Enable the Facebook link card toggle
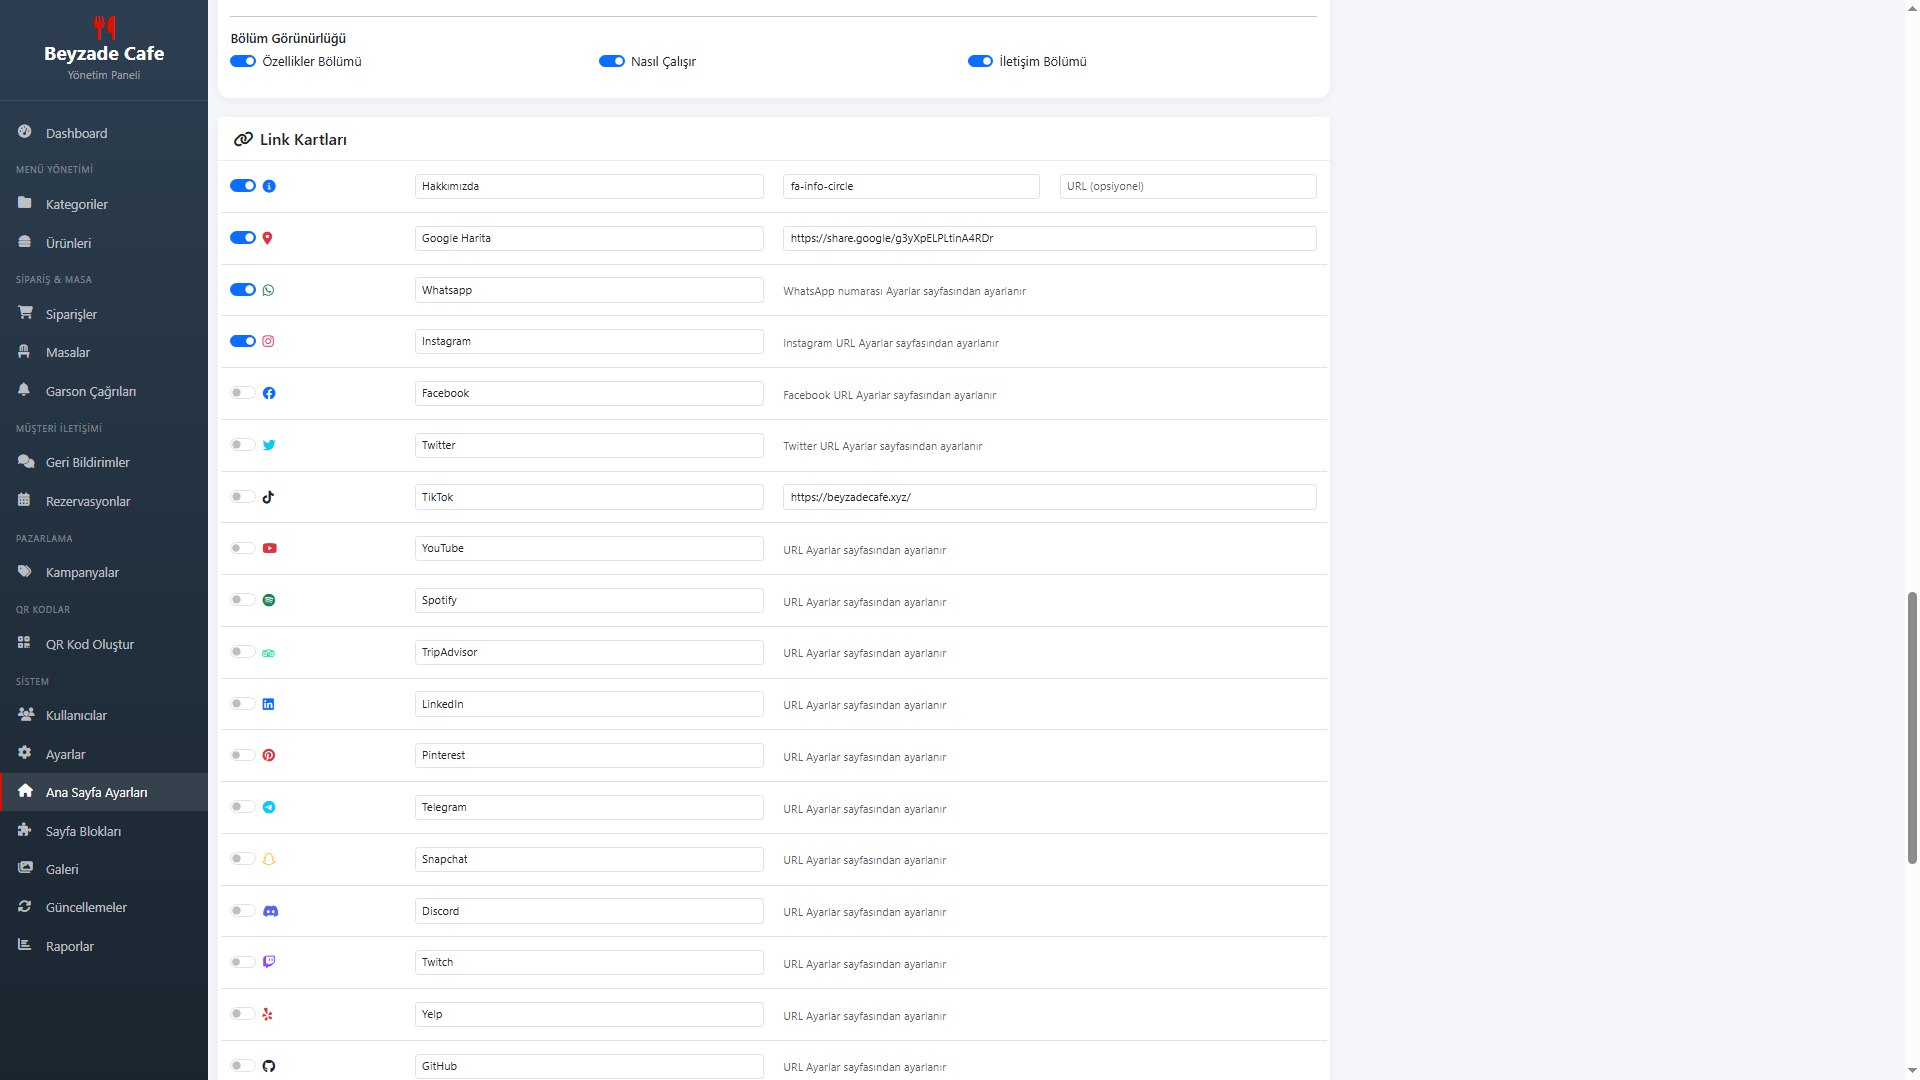This screenshot has height=1080, width=1920. click(243, 393)
